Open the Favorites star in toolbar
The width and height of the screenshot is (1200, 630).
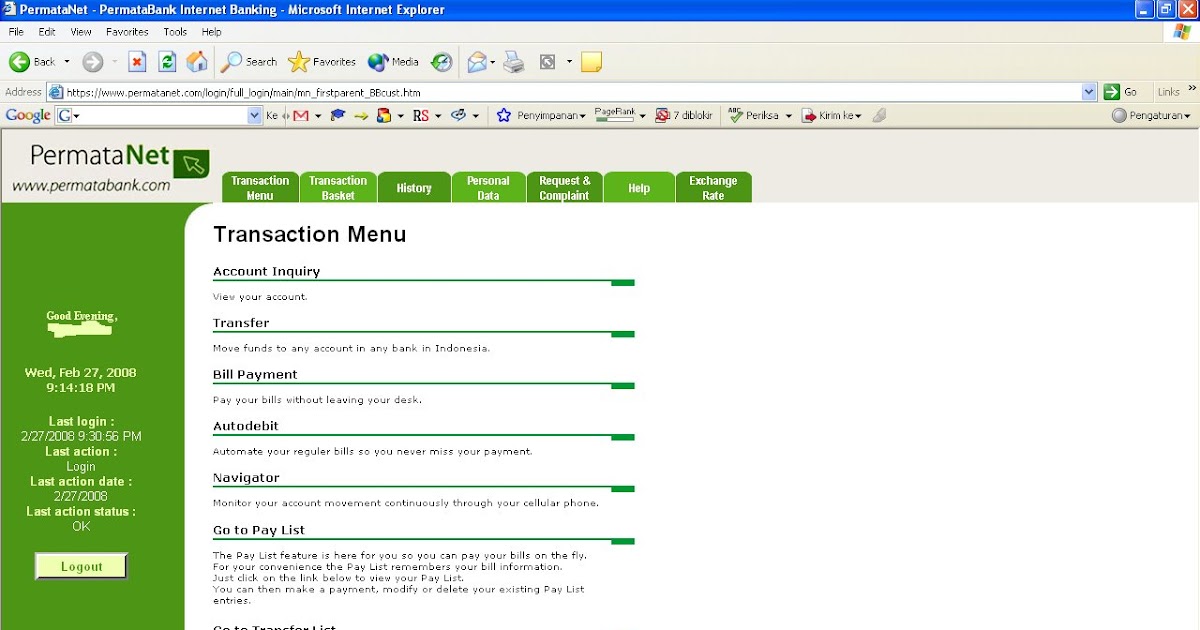click(322, 62)
